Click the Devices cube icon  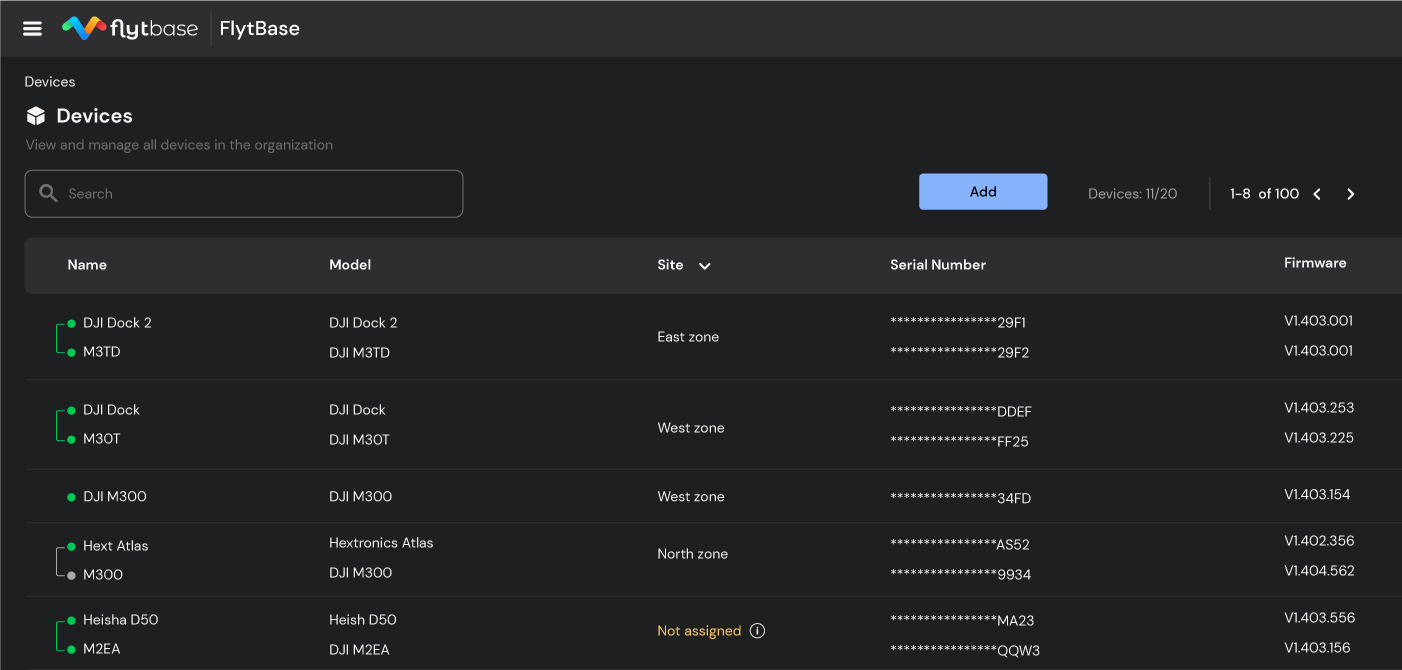[36, 116]
